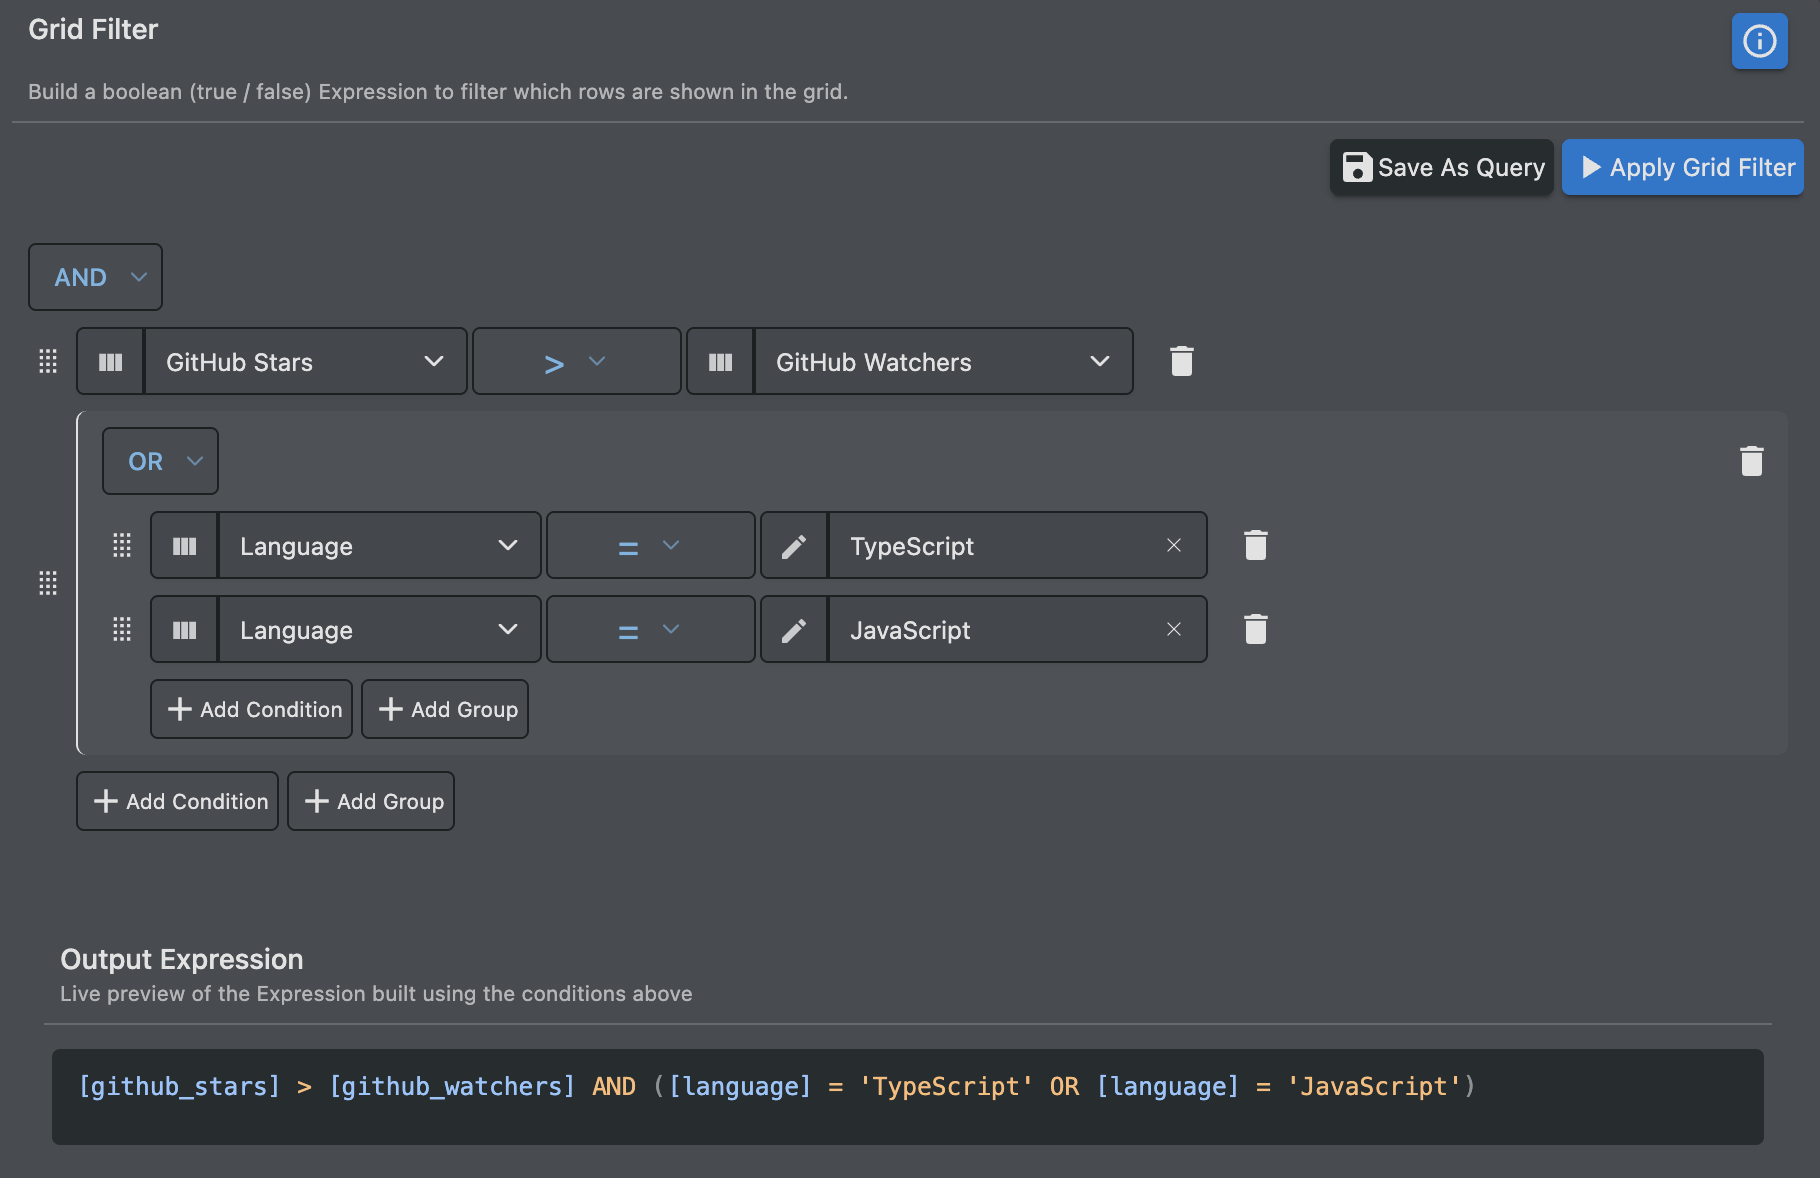Click the column icon beside GitHub Watchers
This screenshot has height=1178, width=1820.
pyautogui.click(x=721, y=361)
